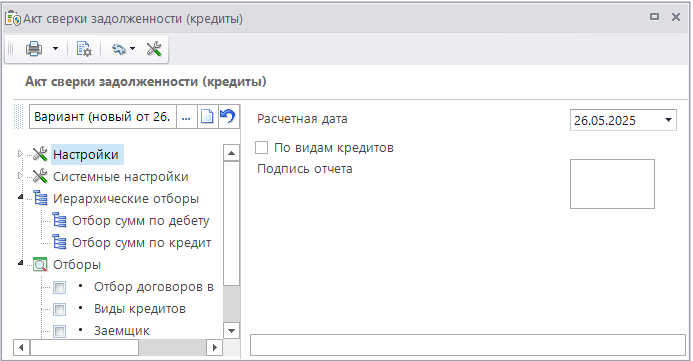Select the Отборы tree item

[x=77, y=265]
